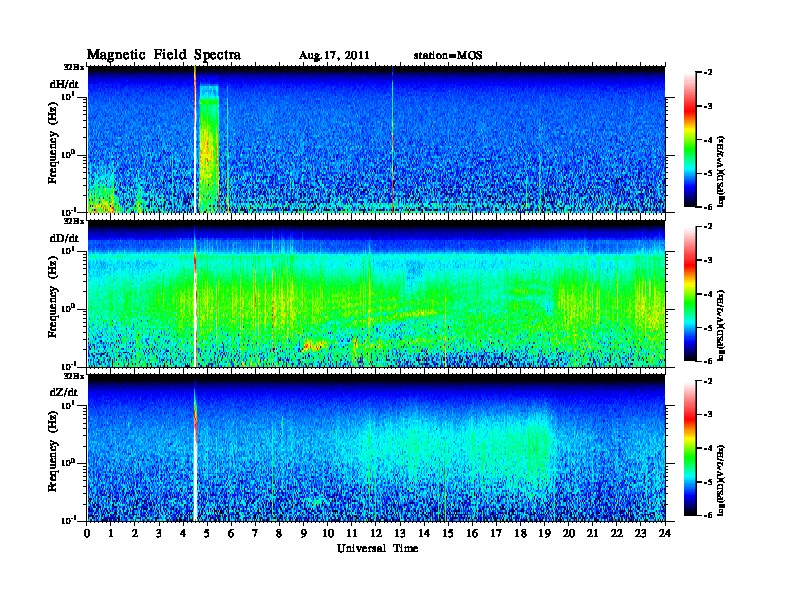This screenshot has height=612, width=792.
Task: Click the -5 tick of dD/dt color scale
Action: (708, 328)
